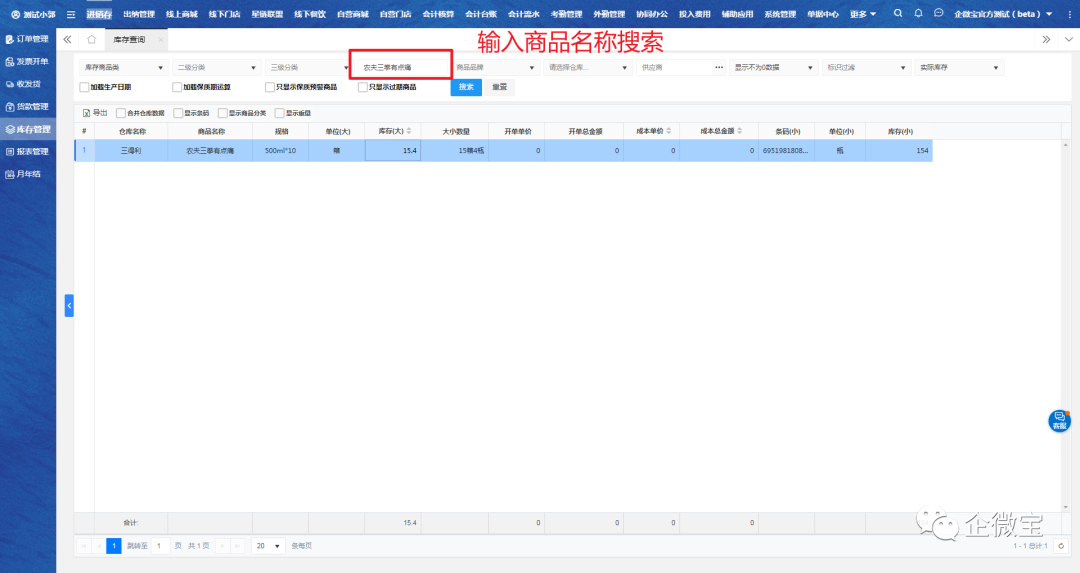Screen dimensions: 1080x573
Task: Select 报表管理 in the left sidebar
Action: tap(28, 152)
